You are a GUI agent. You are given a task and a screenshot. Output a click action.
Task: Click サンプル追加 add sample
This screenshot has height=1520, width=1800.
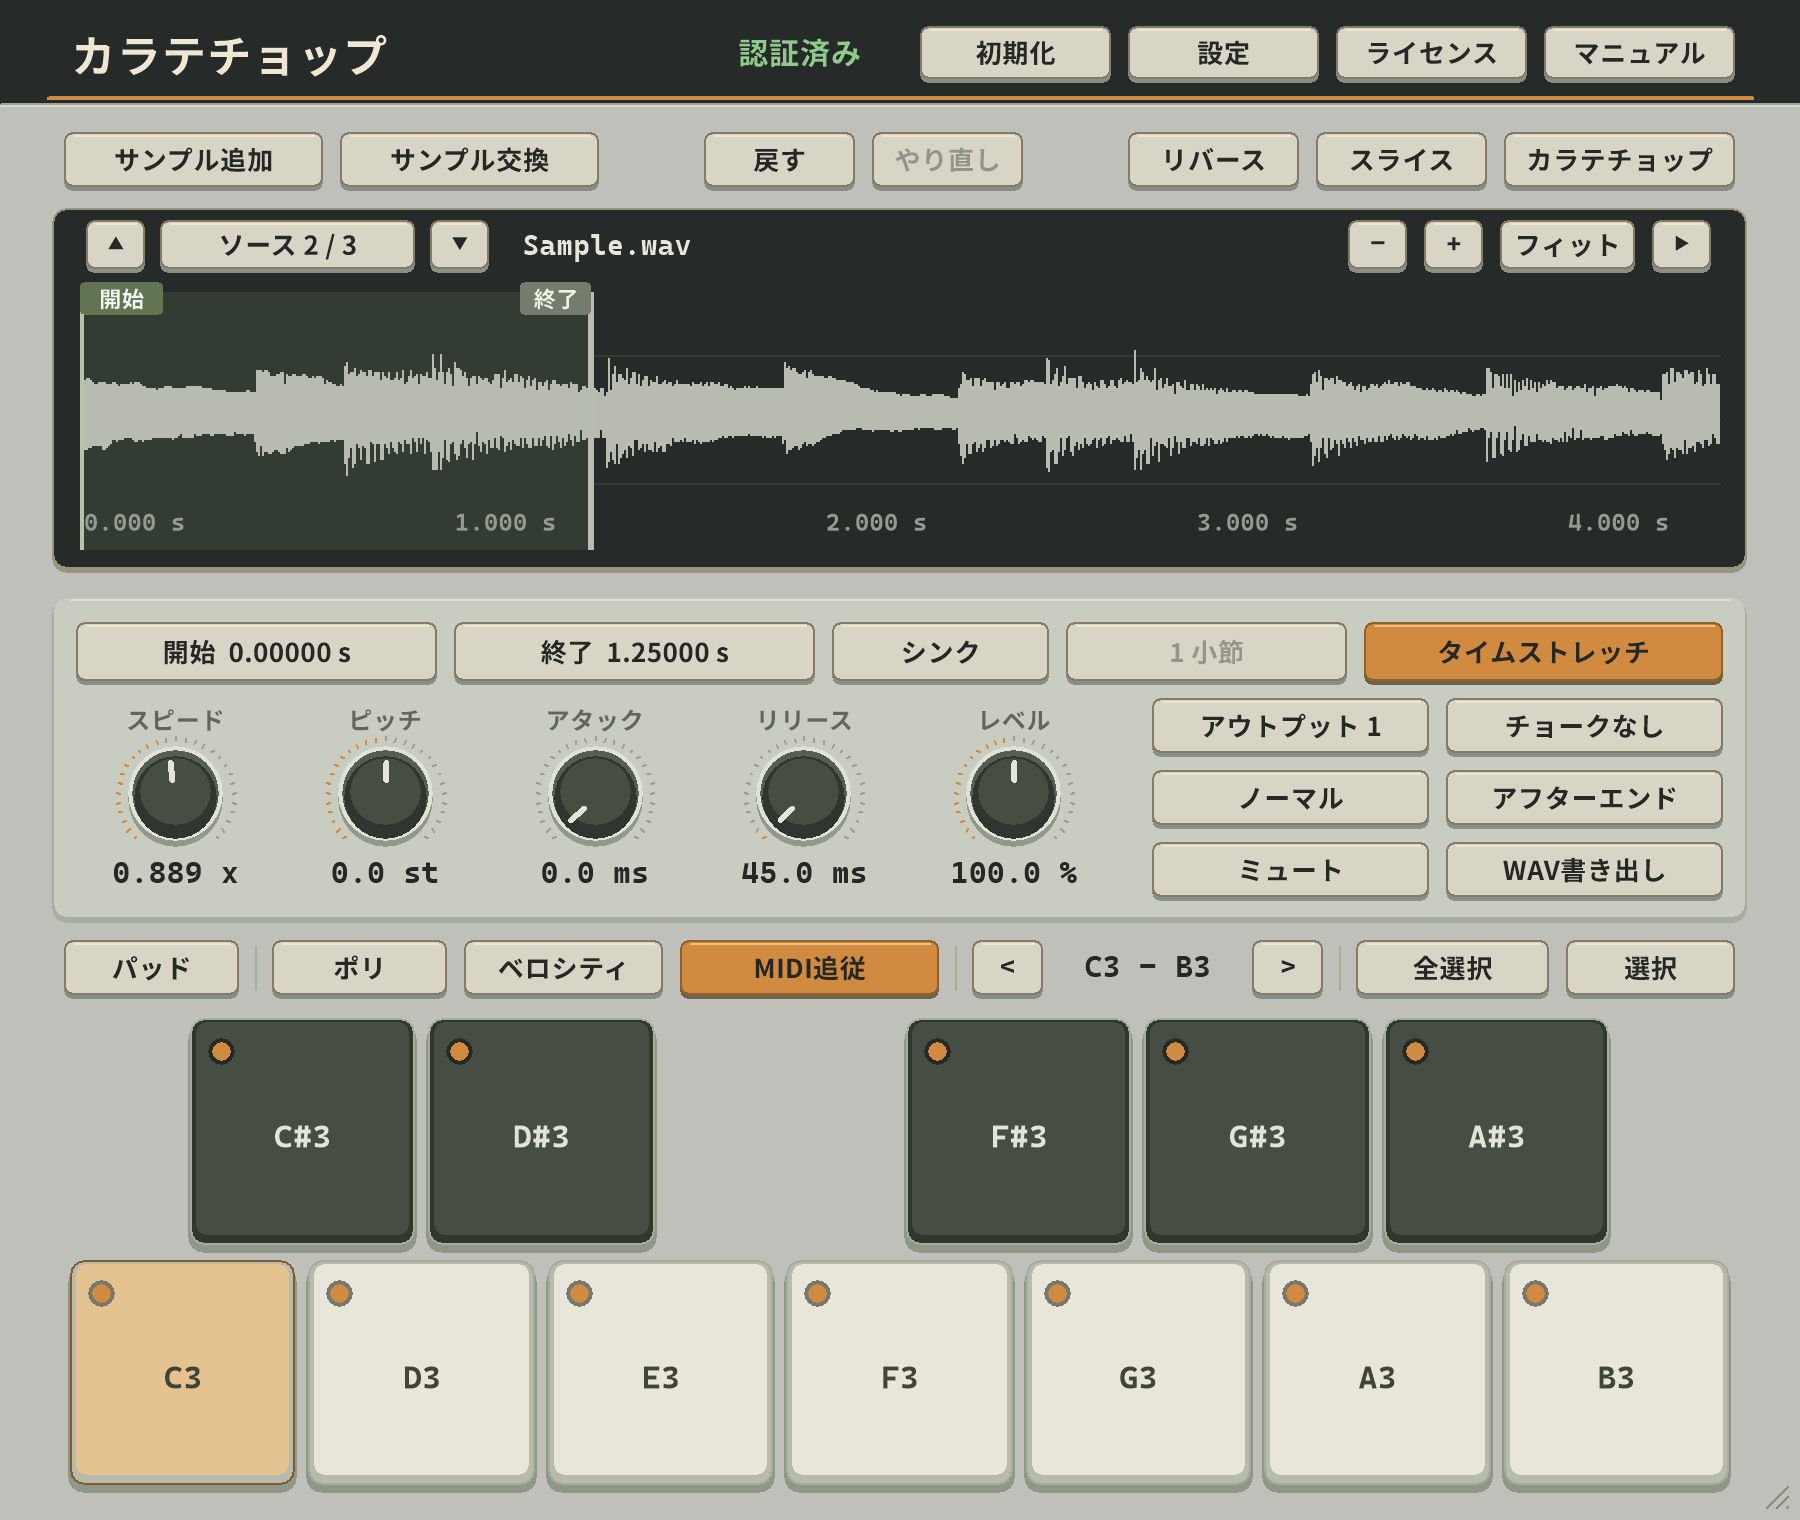tap(193, 160)
